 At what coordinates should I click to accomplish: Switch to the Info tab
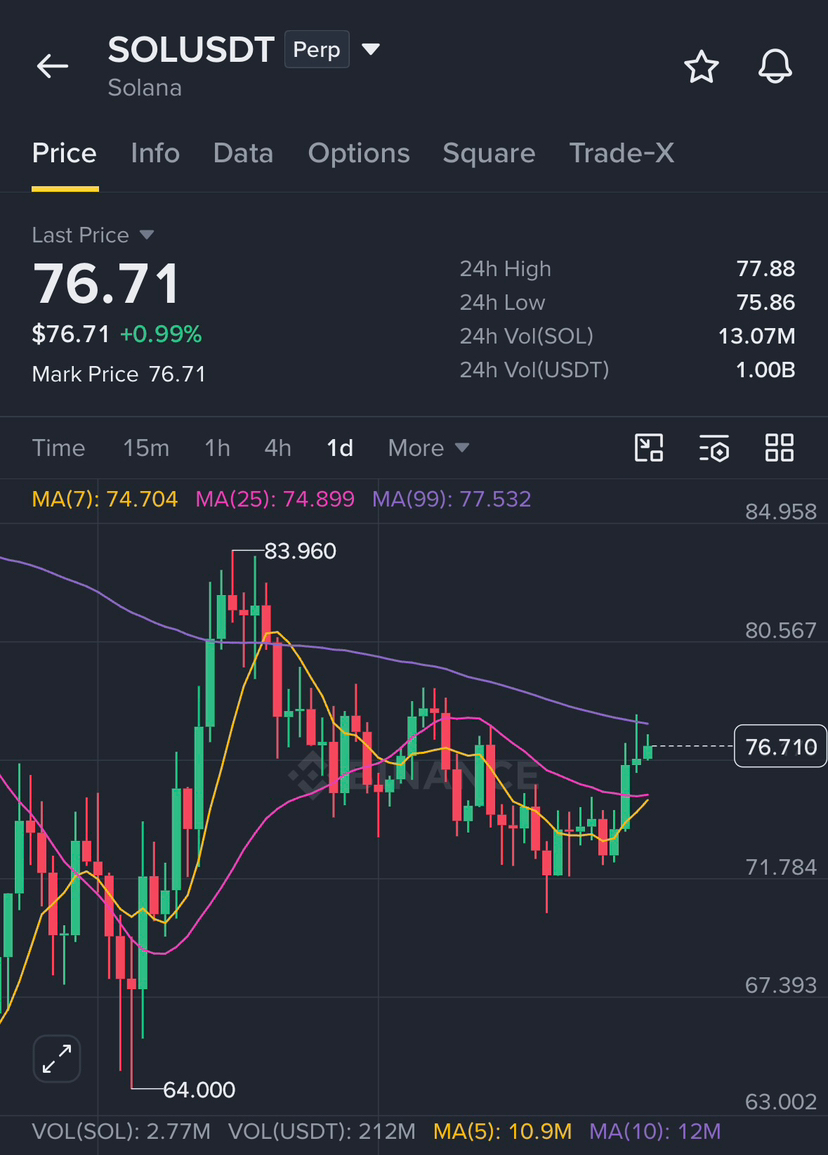[x=155, y=153]
